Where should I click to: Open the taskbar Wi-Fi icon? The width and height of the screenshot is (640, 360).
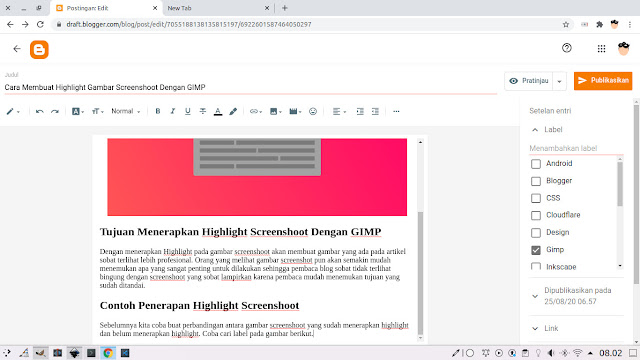coord(577,353)
